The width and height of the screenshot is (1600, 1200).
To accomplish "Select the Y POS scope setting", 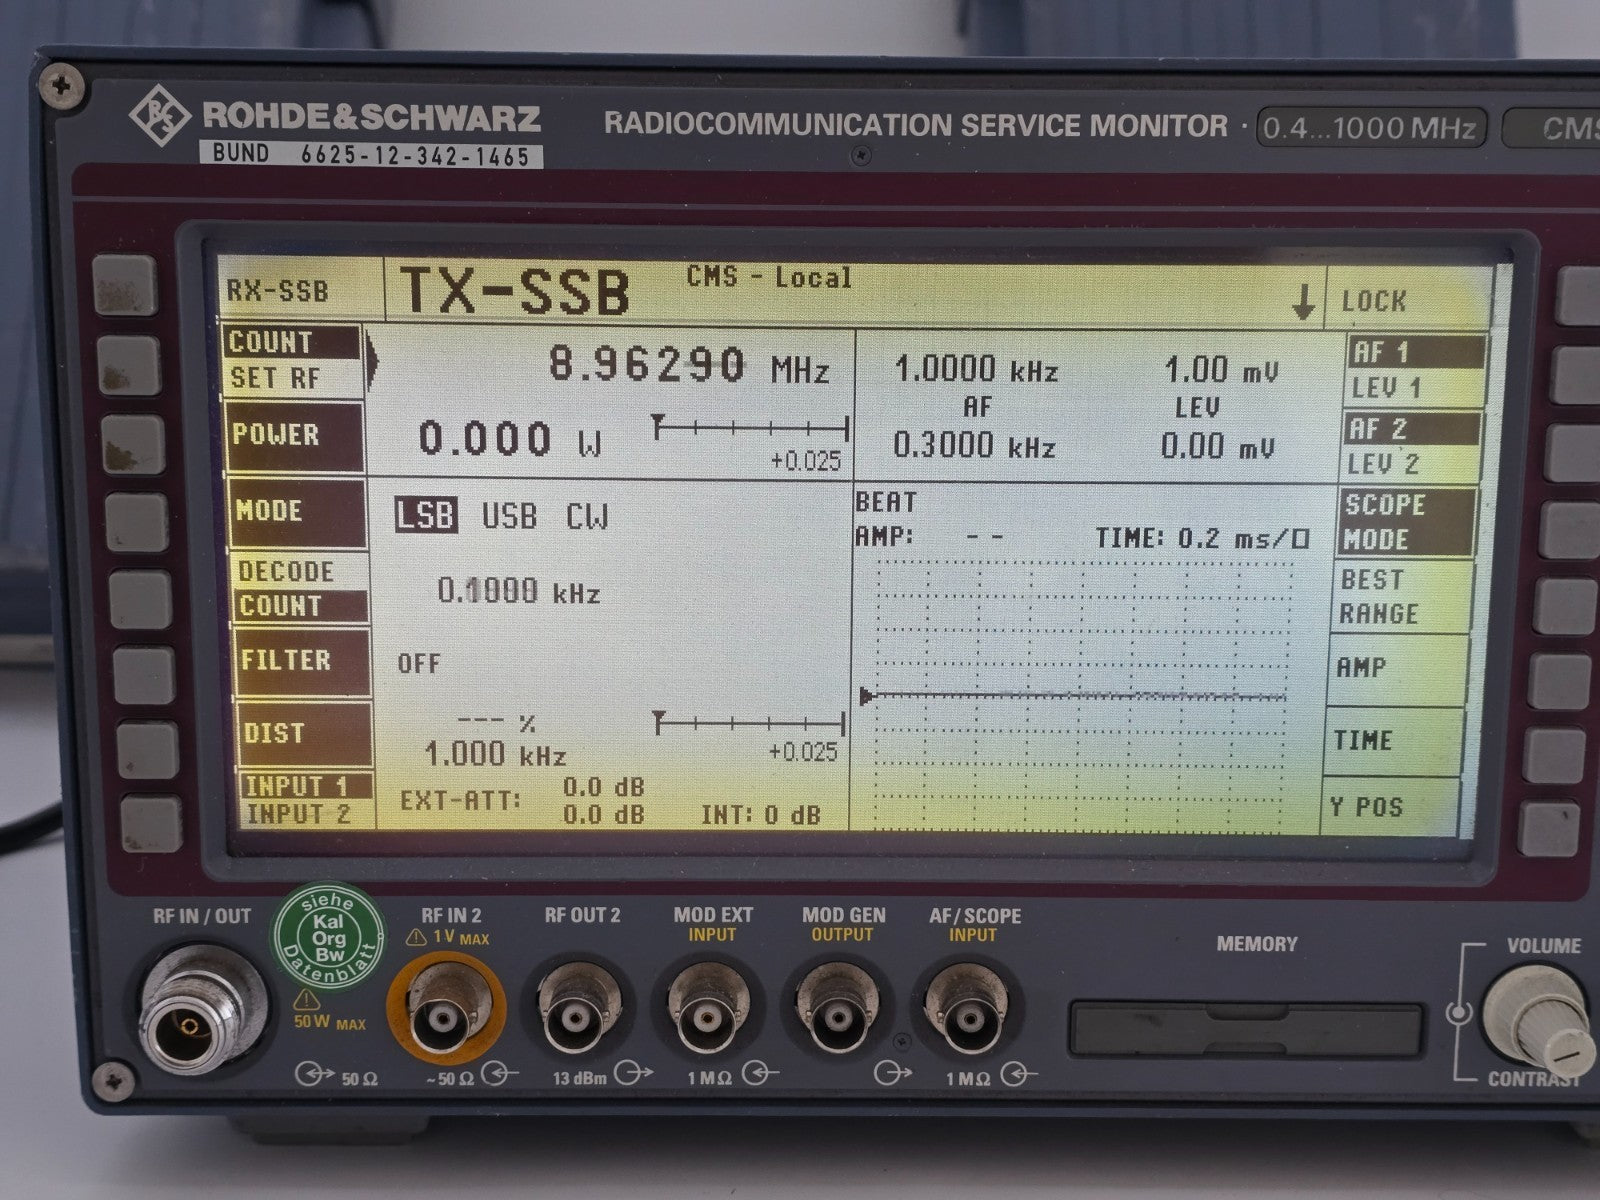I will pyautogui.click(x=1391, y=806).
